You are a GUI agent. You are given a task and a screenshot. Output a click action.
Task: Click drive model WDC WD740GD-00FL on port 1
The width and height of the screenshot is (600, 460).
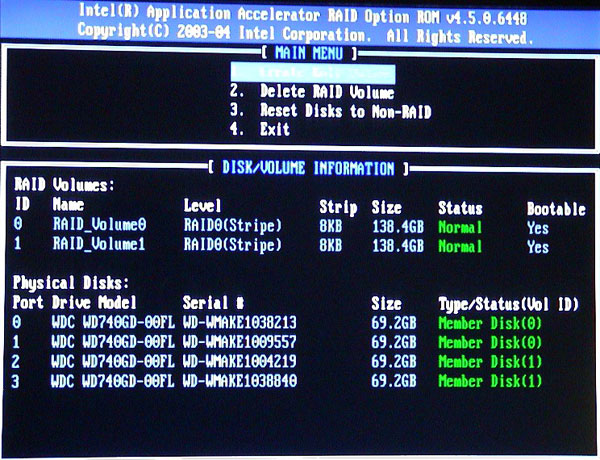tap(113, 341)
